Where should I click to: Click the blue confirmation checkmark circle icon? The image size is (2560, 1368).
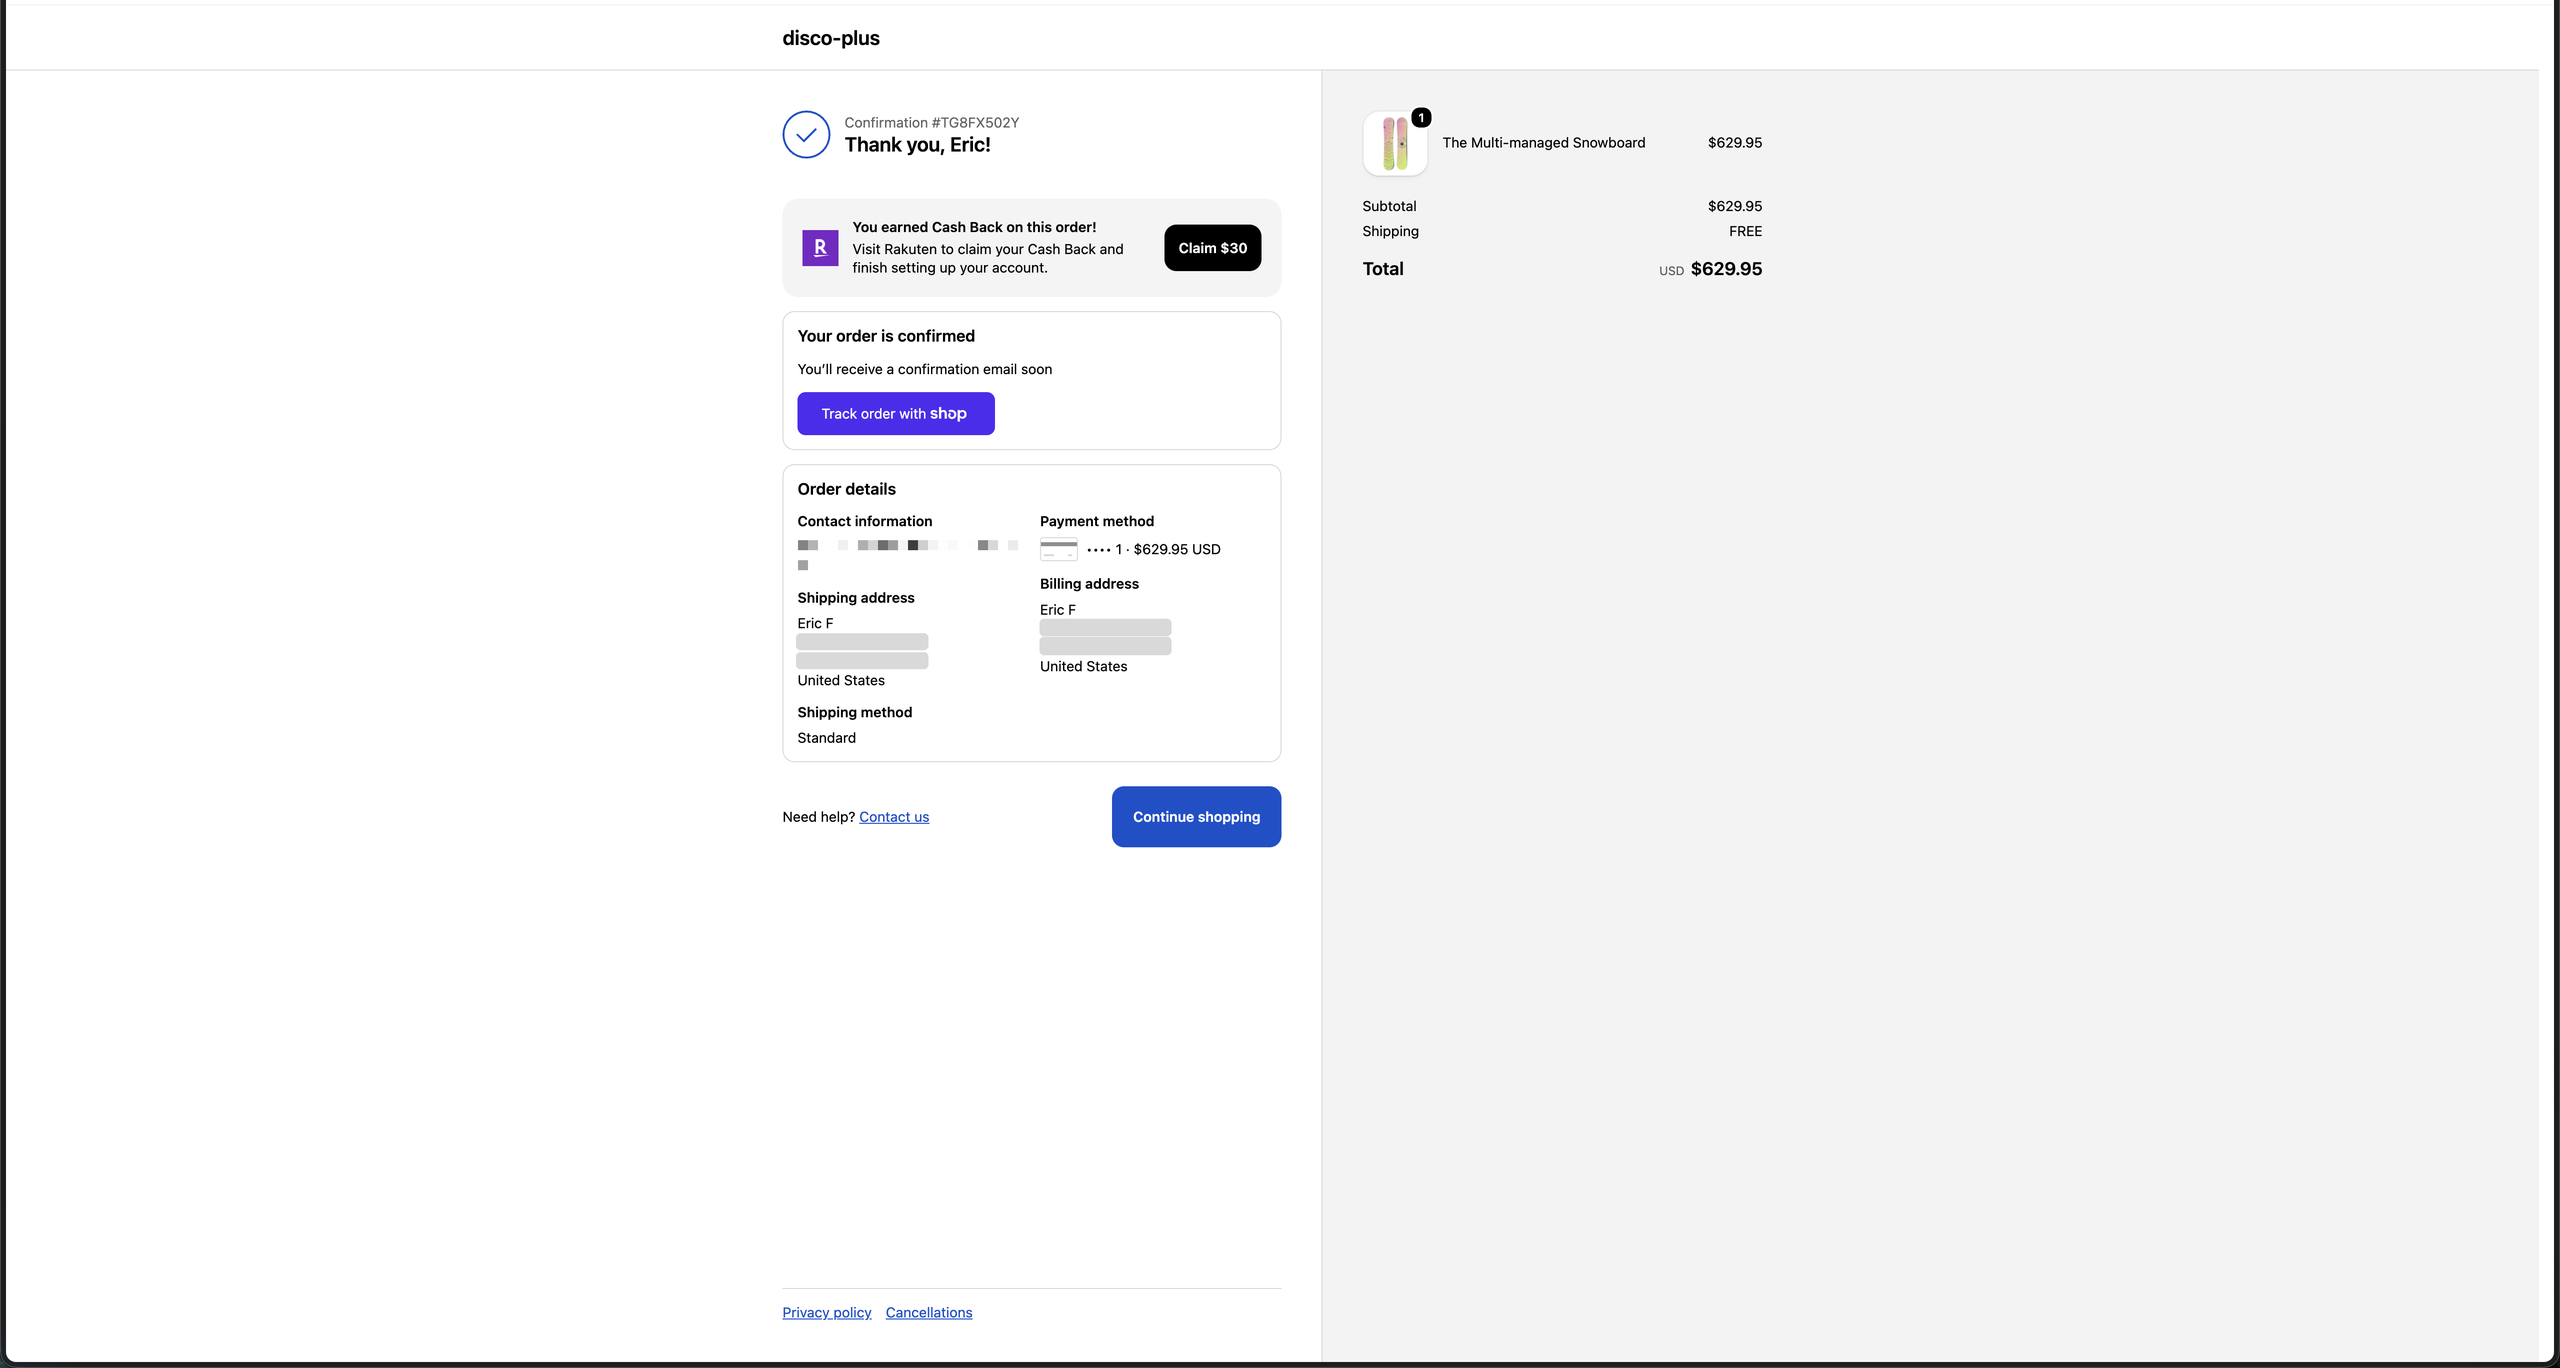[x=806, y=134]
